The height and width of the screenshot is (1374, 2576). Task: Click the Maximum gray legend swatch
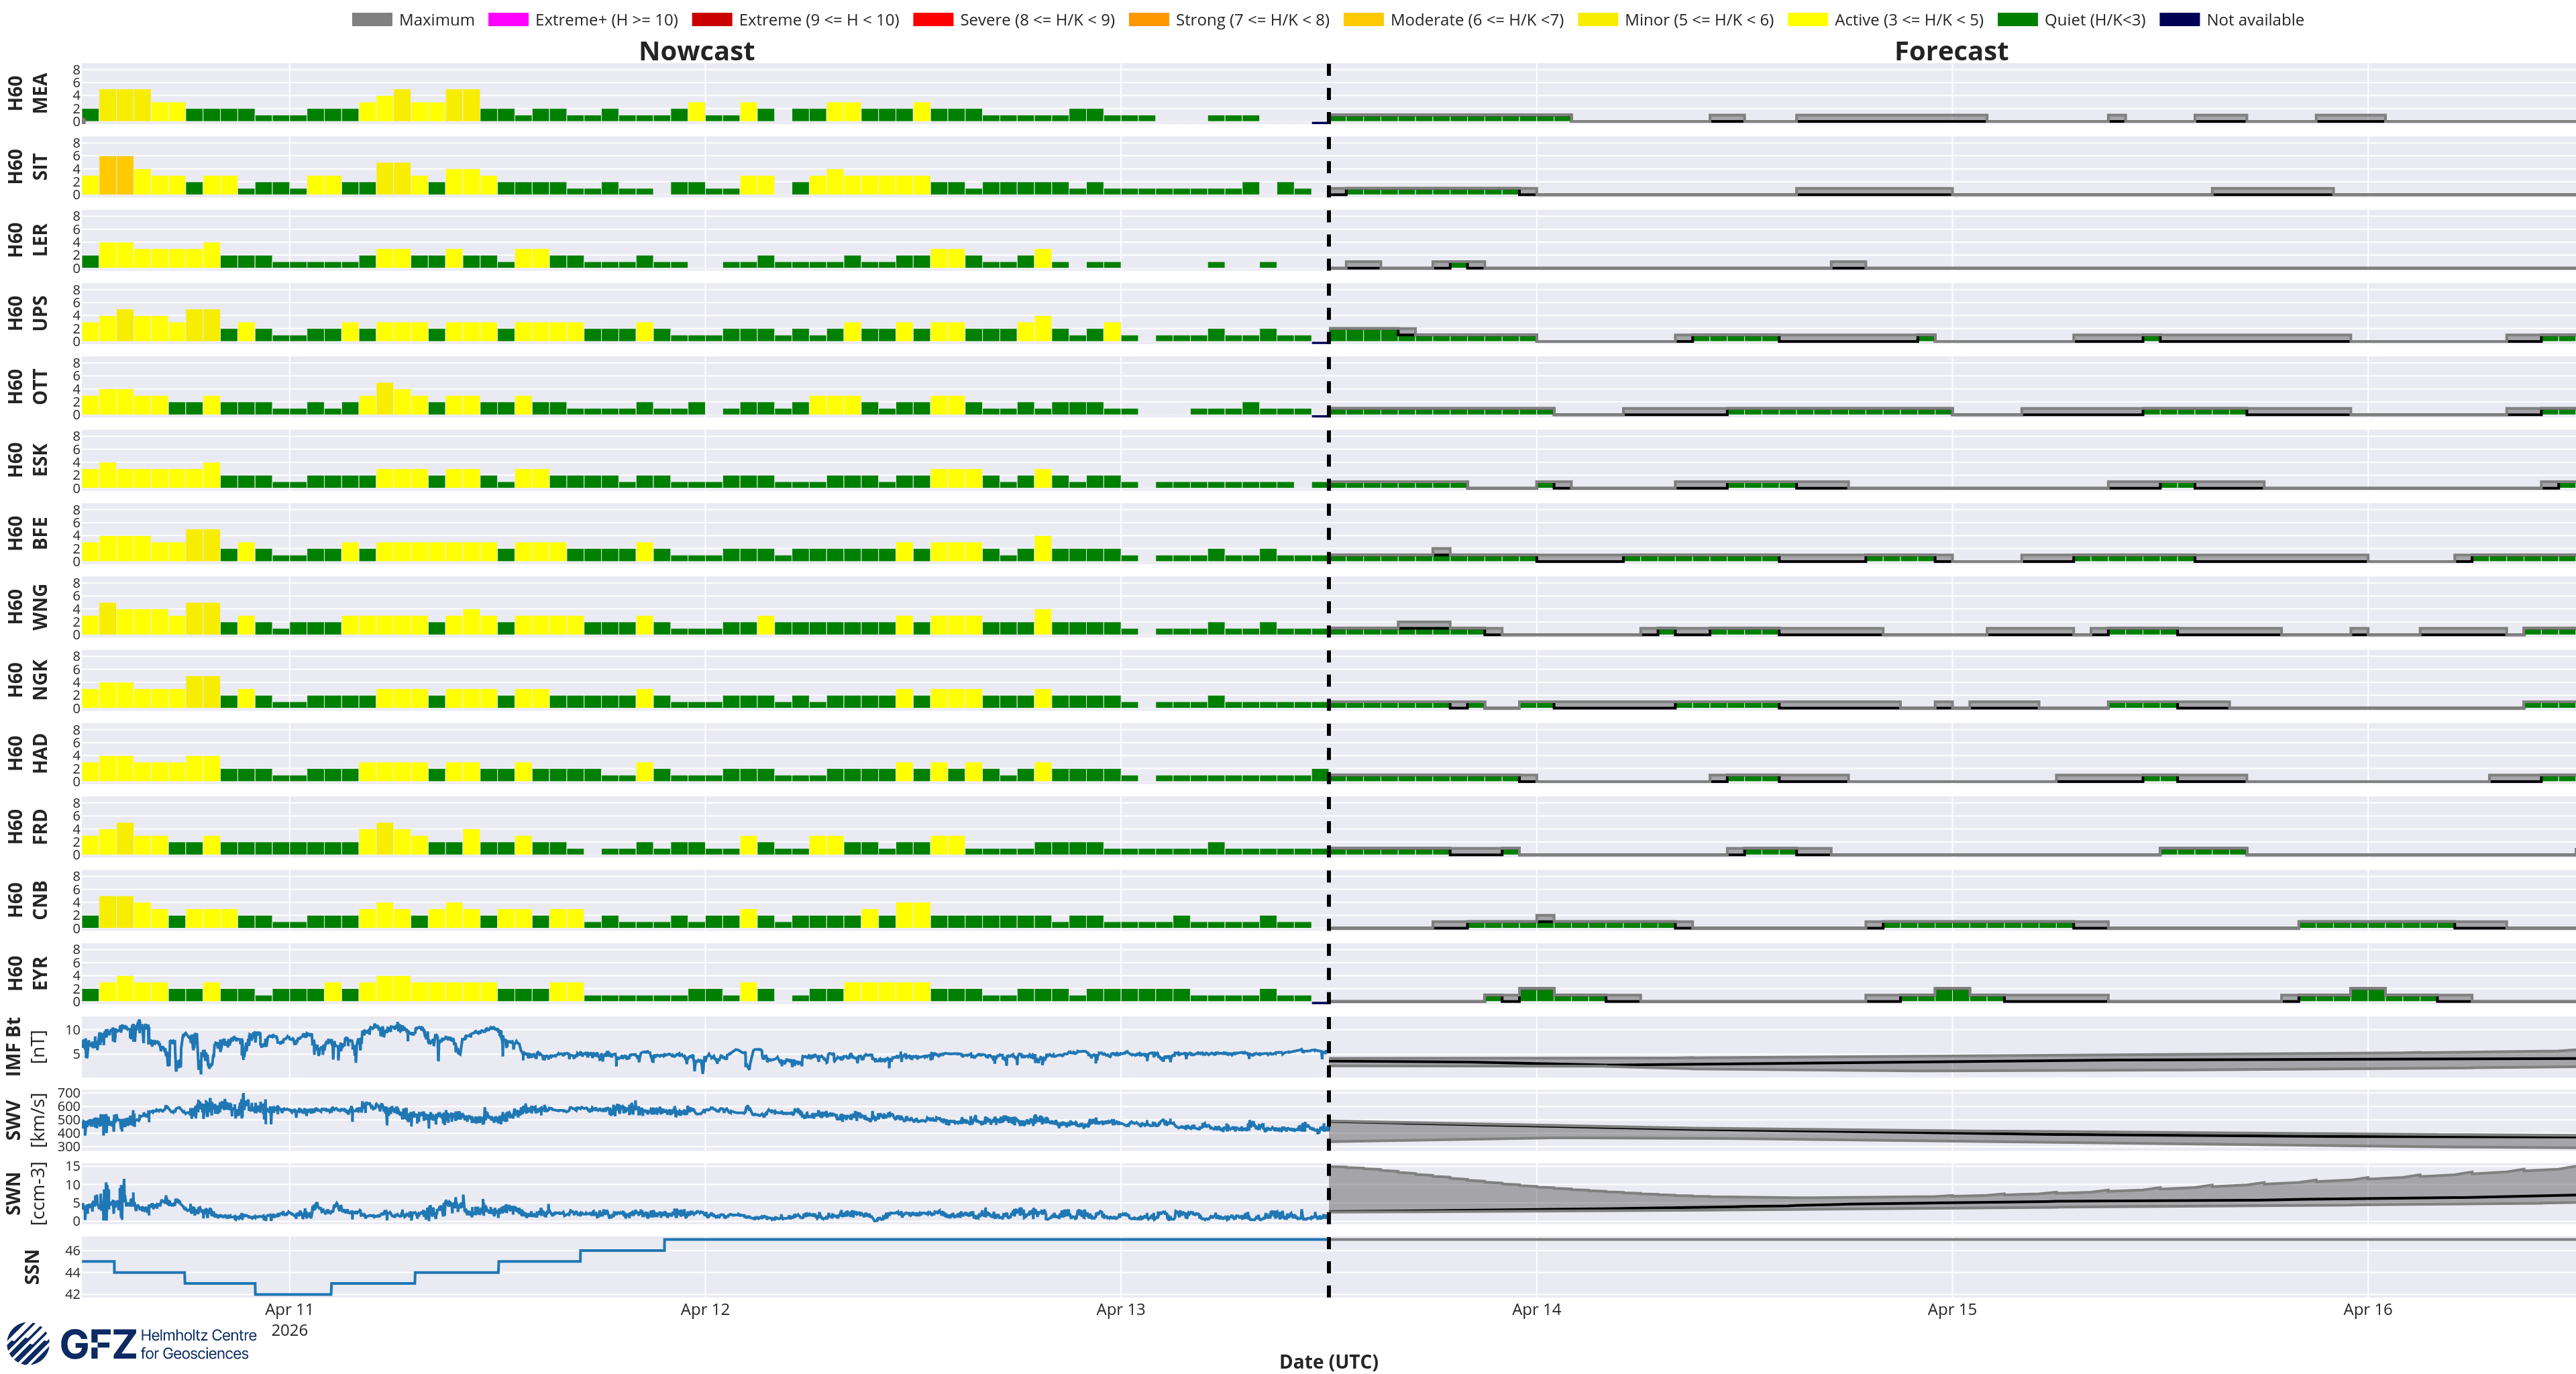372,20
